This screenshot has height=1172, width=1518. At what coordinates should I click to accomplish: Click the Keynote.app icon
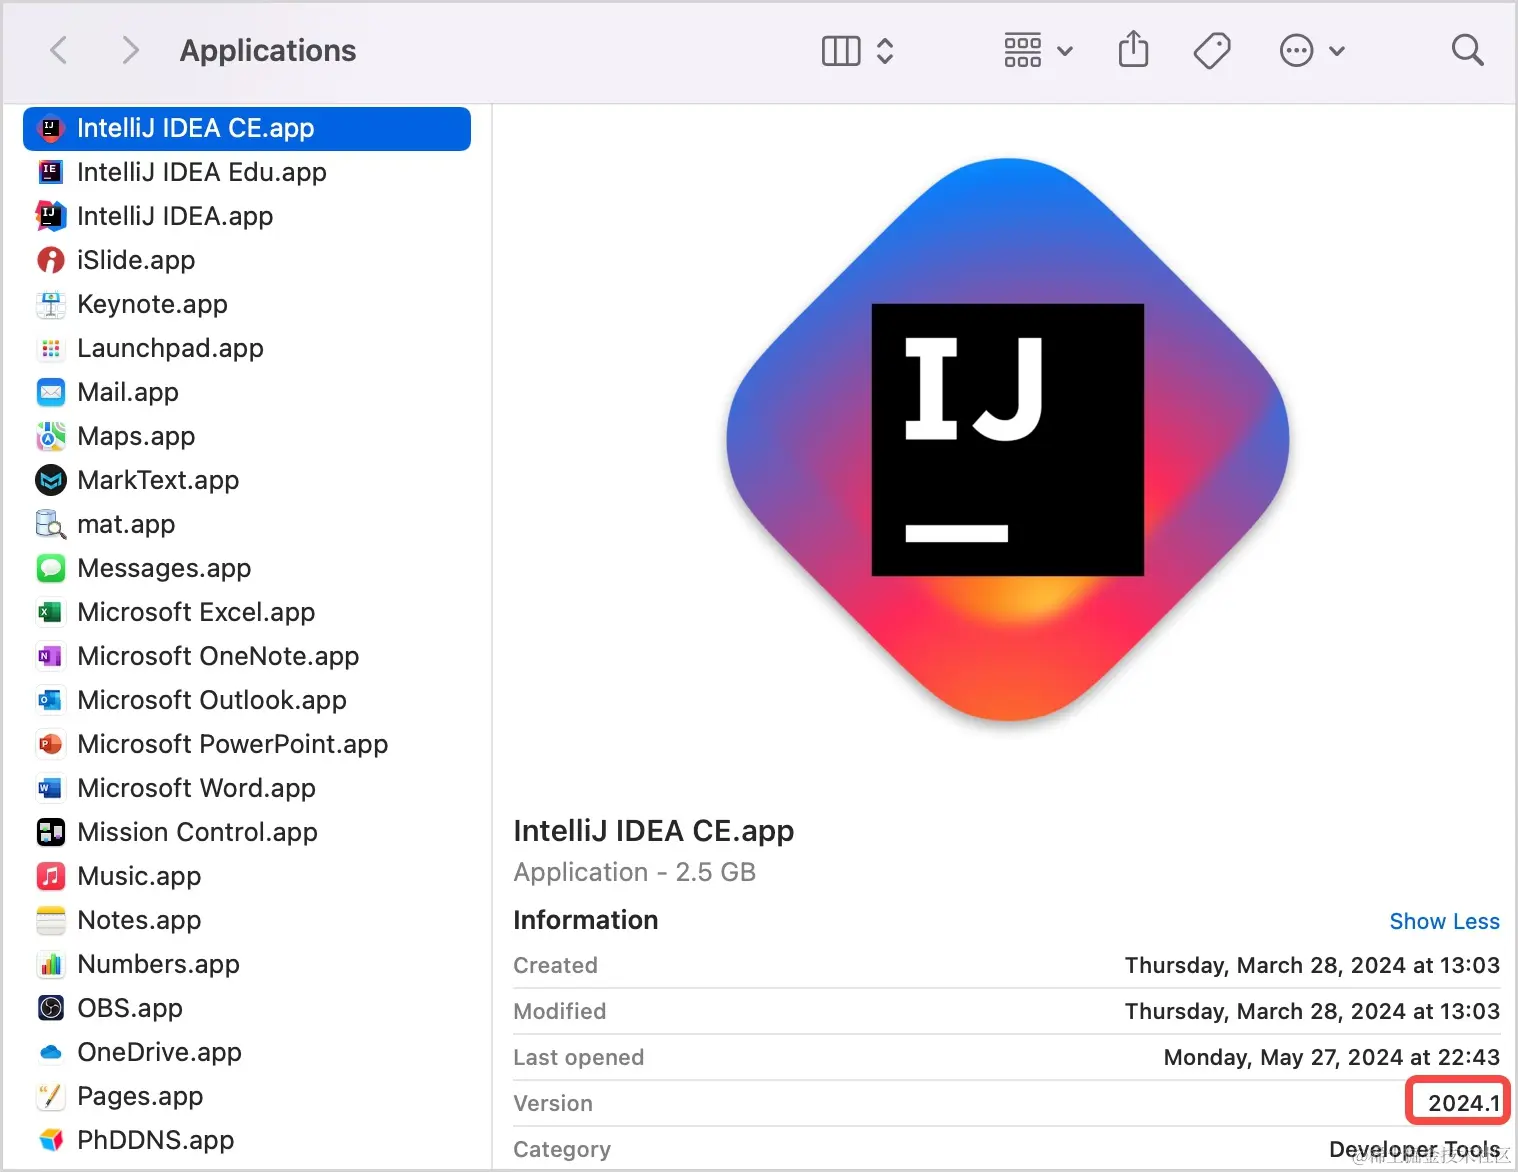click(51, 304)
